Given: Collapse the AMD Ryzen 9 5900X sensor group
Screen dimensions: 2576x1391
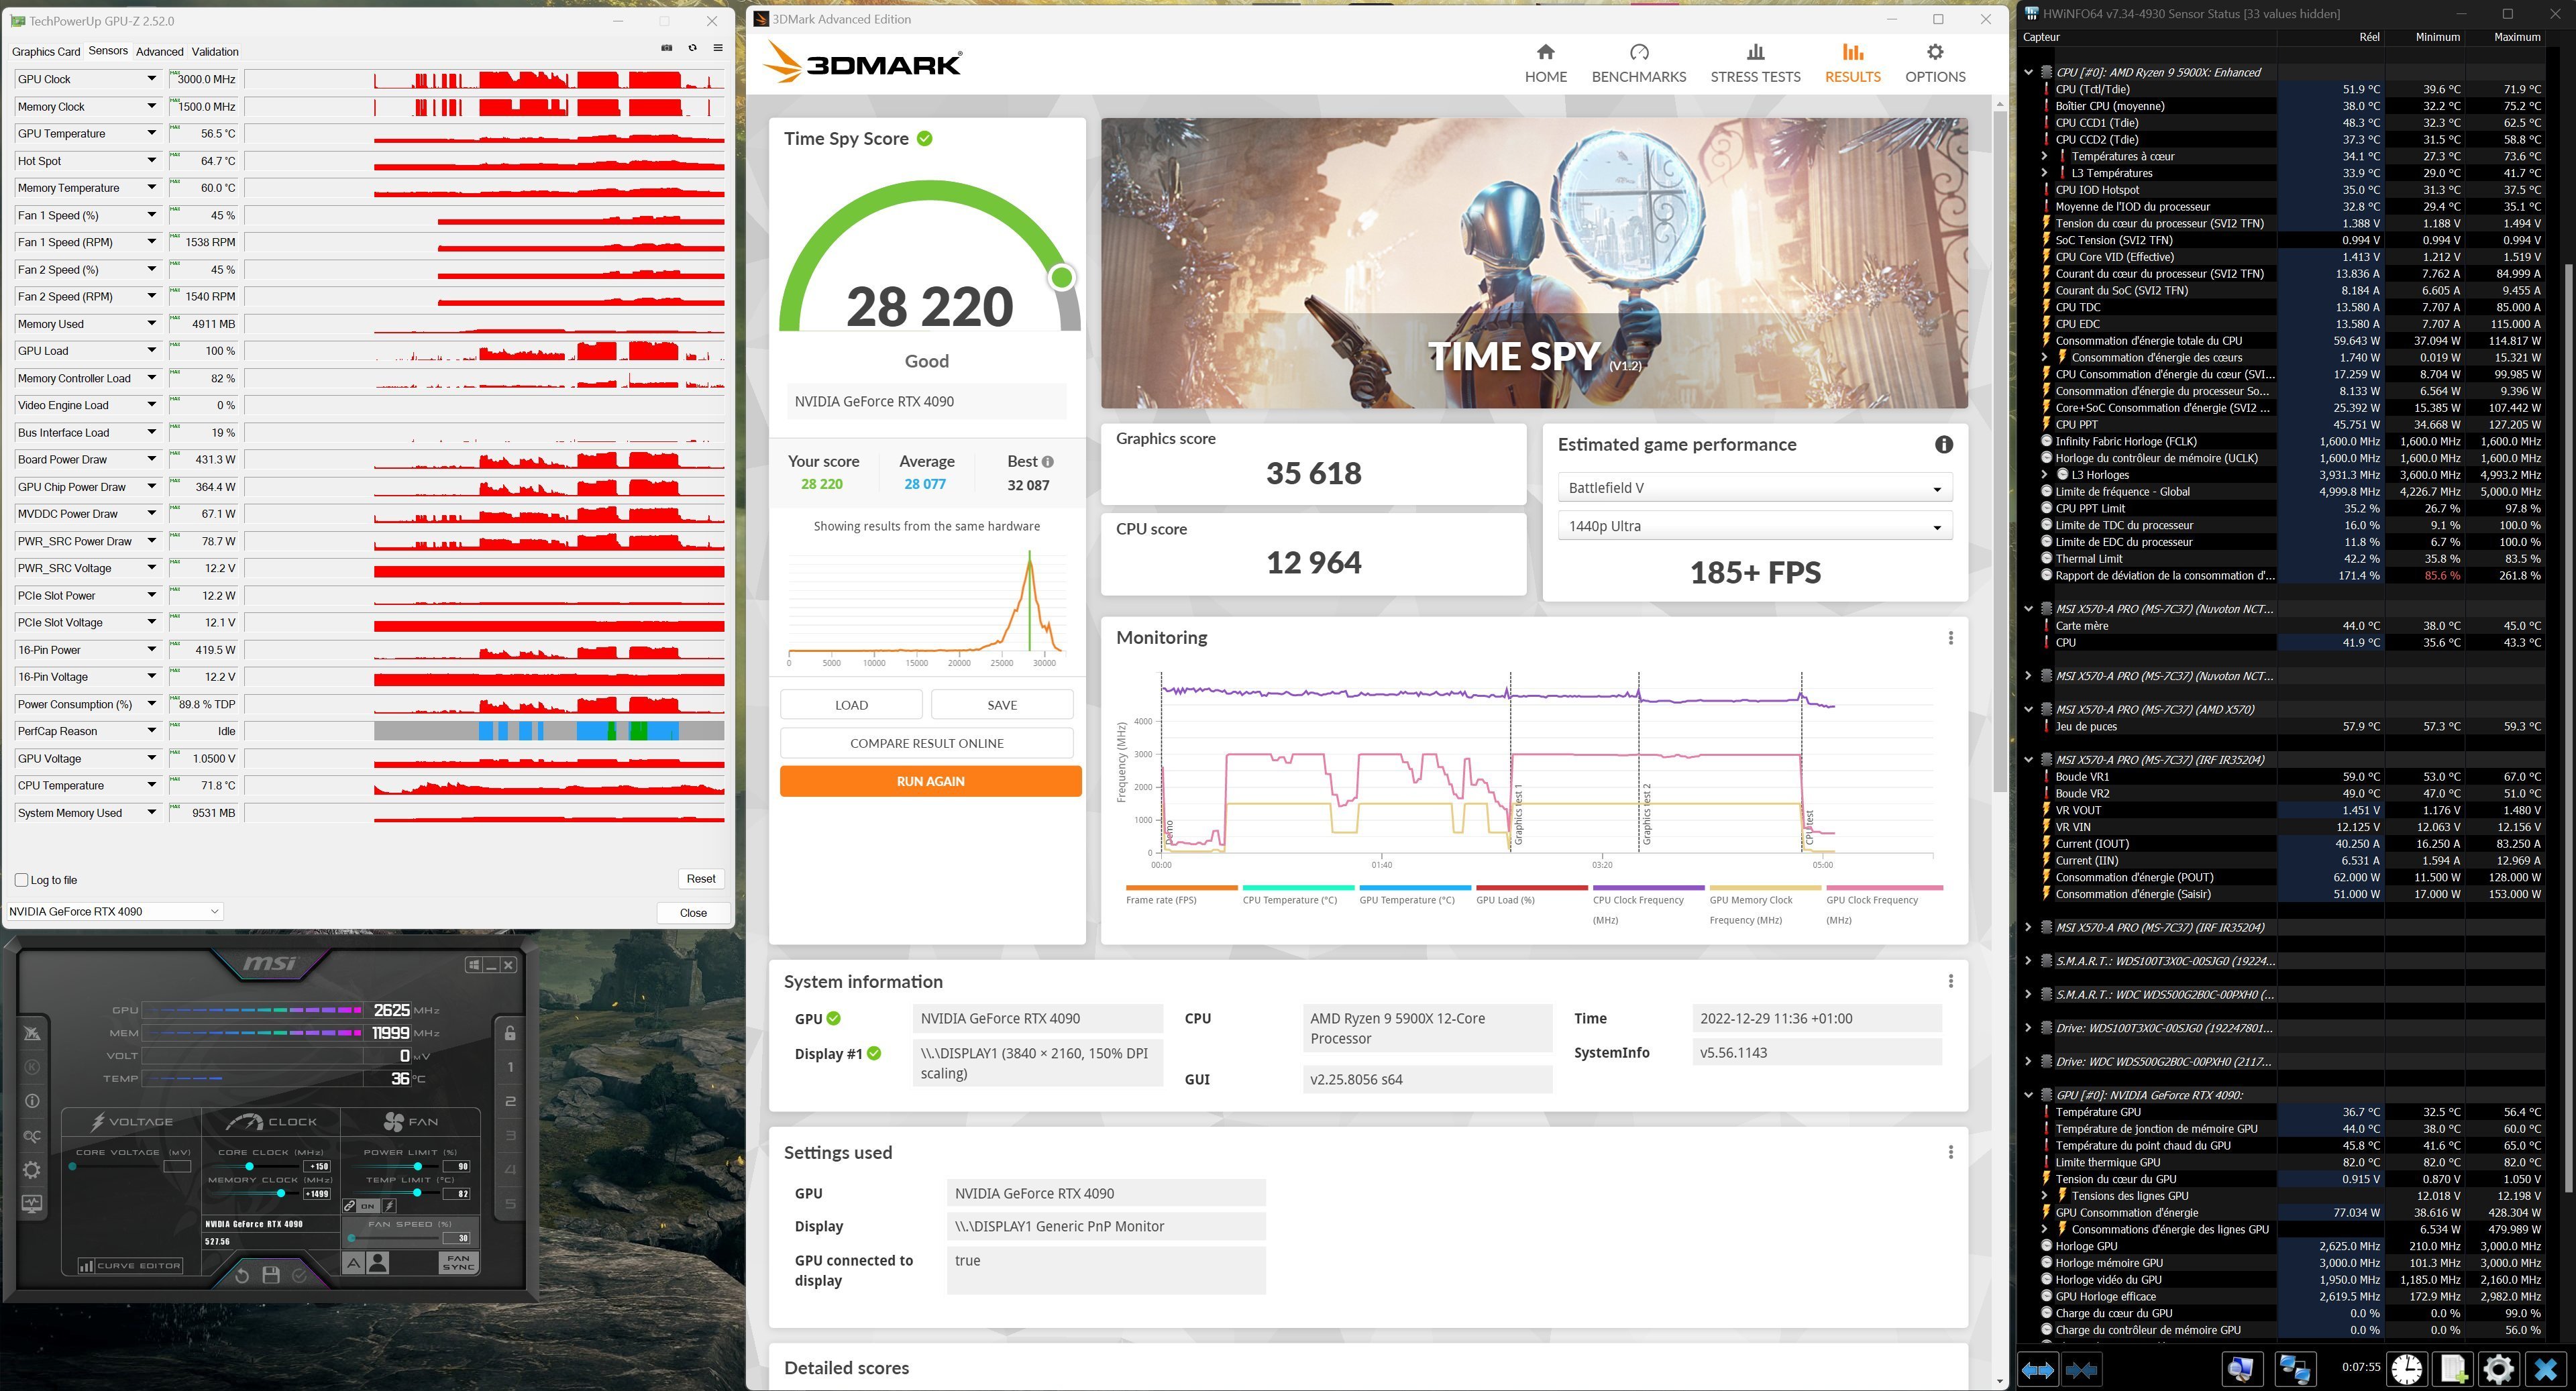Looking at the screenshot, I should tap(2028, 72).
